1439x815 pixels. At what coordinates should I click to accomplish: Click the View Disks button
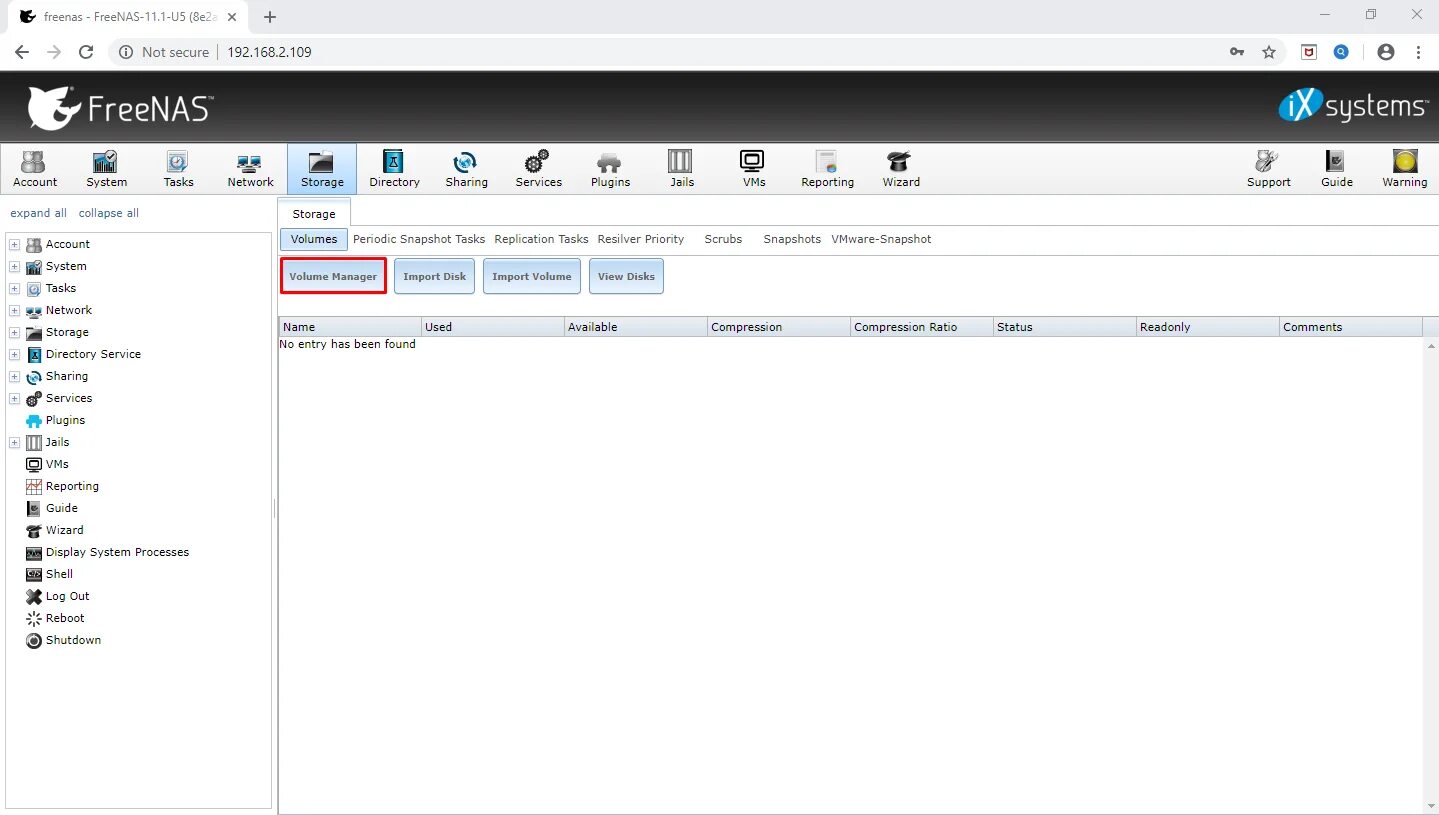(626, 276)
